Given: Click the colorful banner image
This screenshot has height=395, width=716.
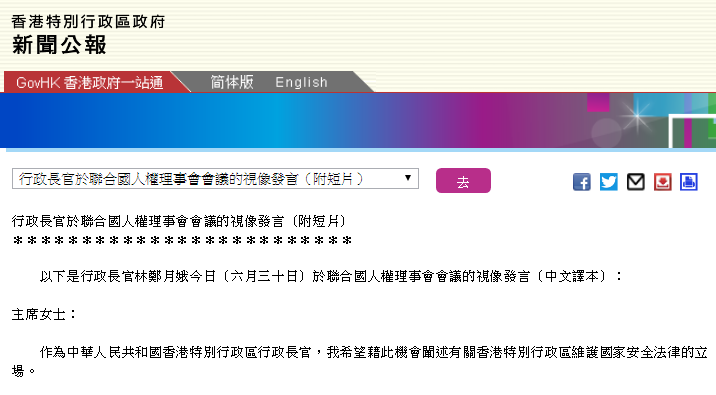Looking at the screenshot, I should [x=358, y=121].
